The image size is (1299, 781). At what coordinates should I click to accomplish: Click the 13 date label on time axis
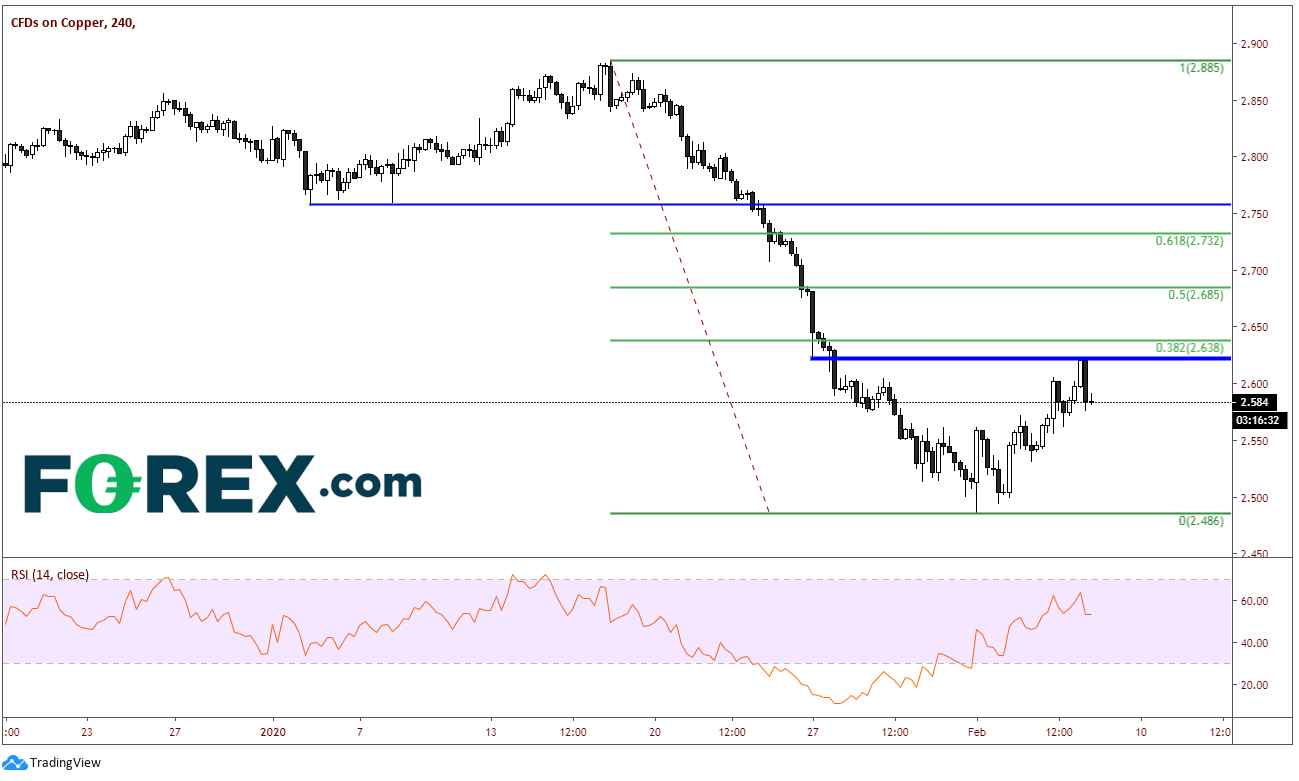(490, 731)
